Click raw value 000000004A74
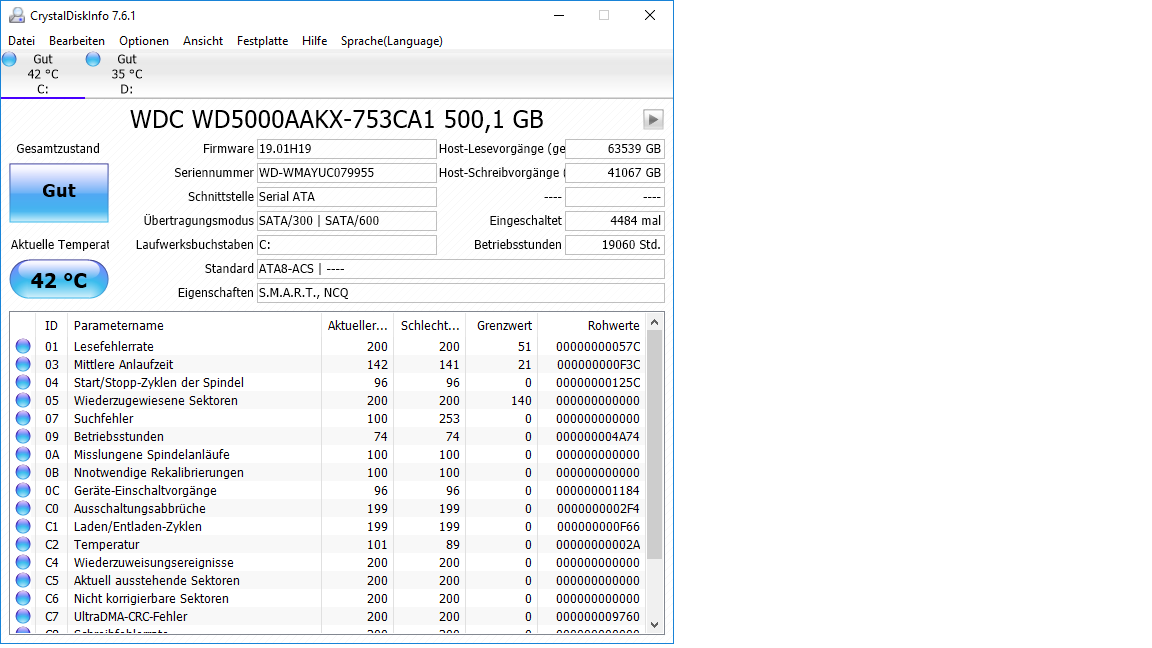Viewport: 1152px width, 648px height. [598, 436]
